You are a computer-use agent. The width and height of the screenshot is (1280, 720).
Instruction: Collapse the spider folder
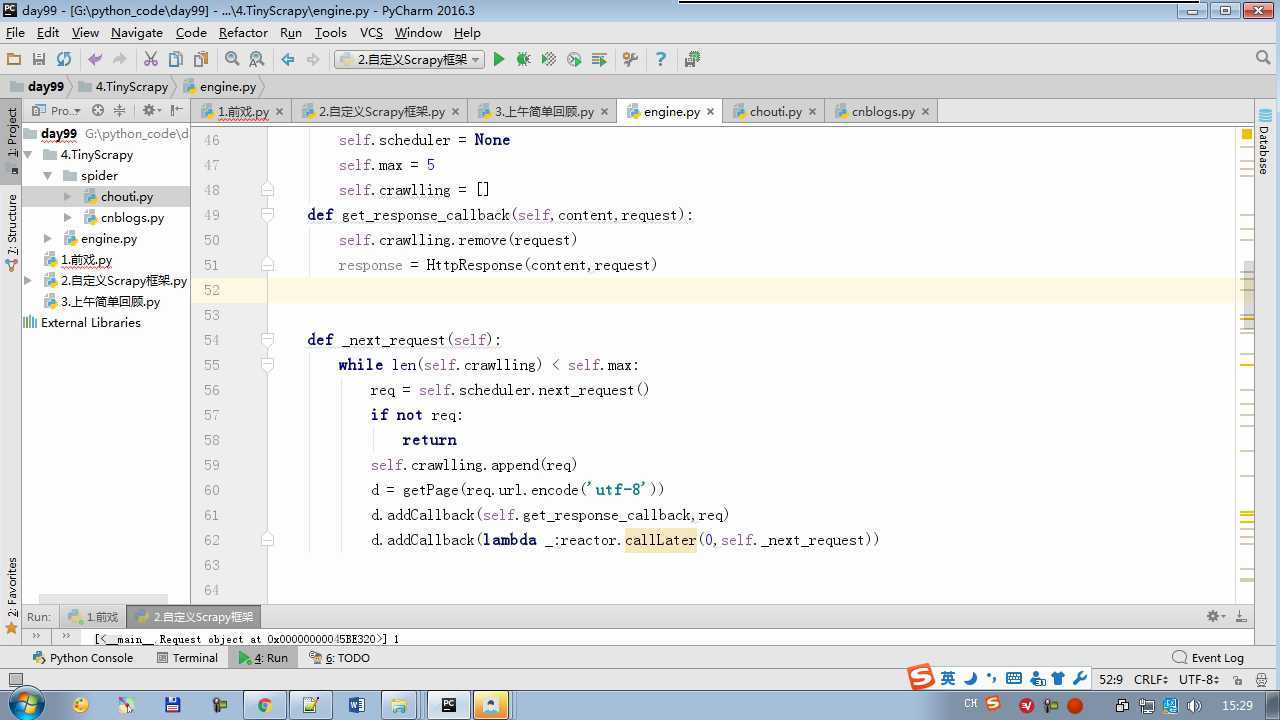[47, 176]
